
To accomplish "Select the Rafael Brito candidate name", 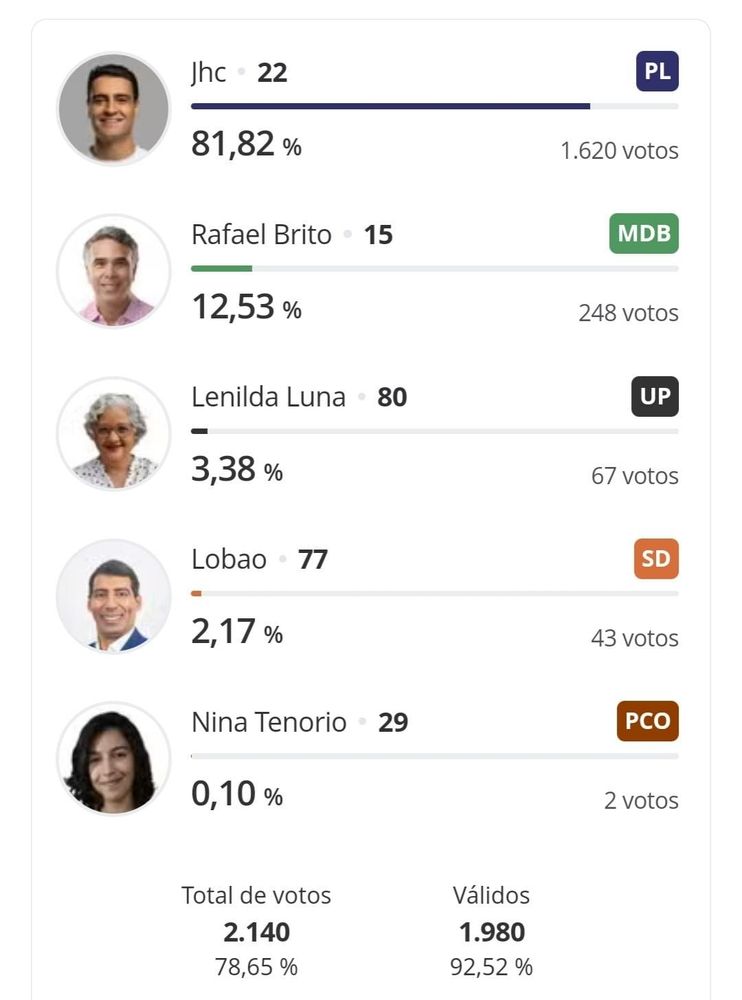I will 262,235.
